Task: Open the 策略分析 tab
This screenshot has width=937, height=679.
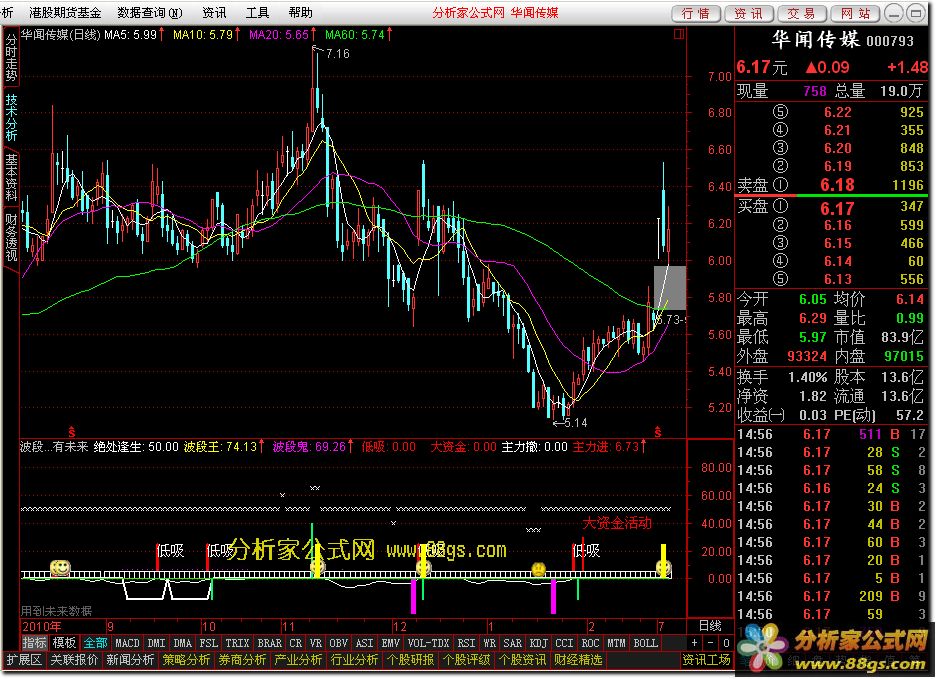Action: tap(186, 660)
